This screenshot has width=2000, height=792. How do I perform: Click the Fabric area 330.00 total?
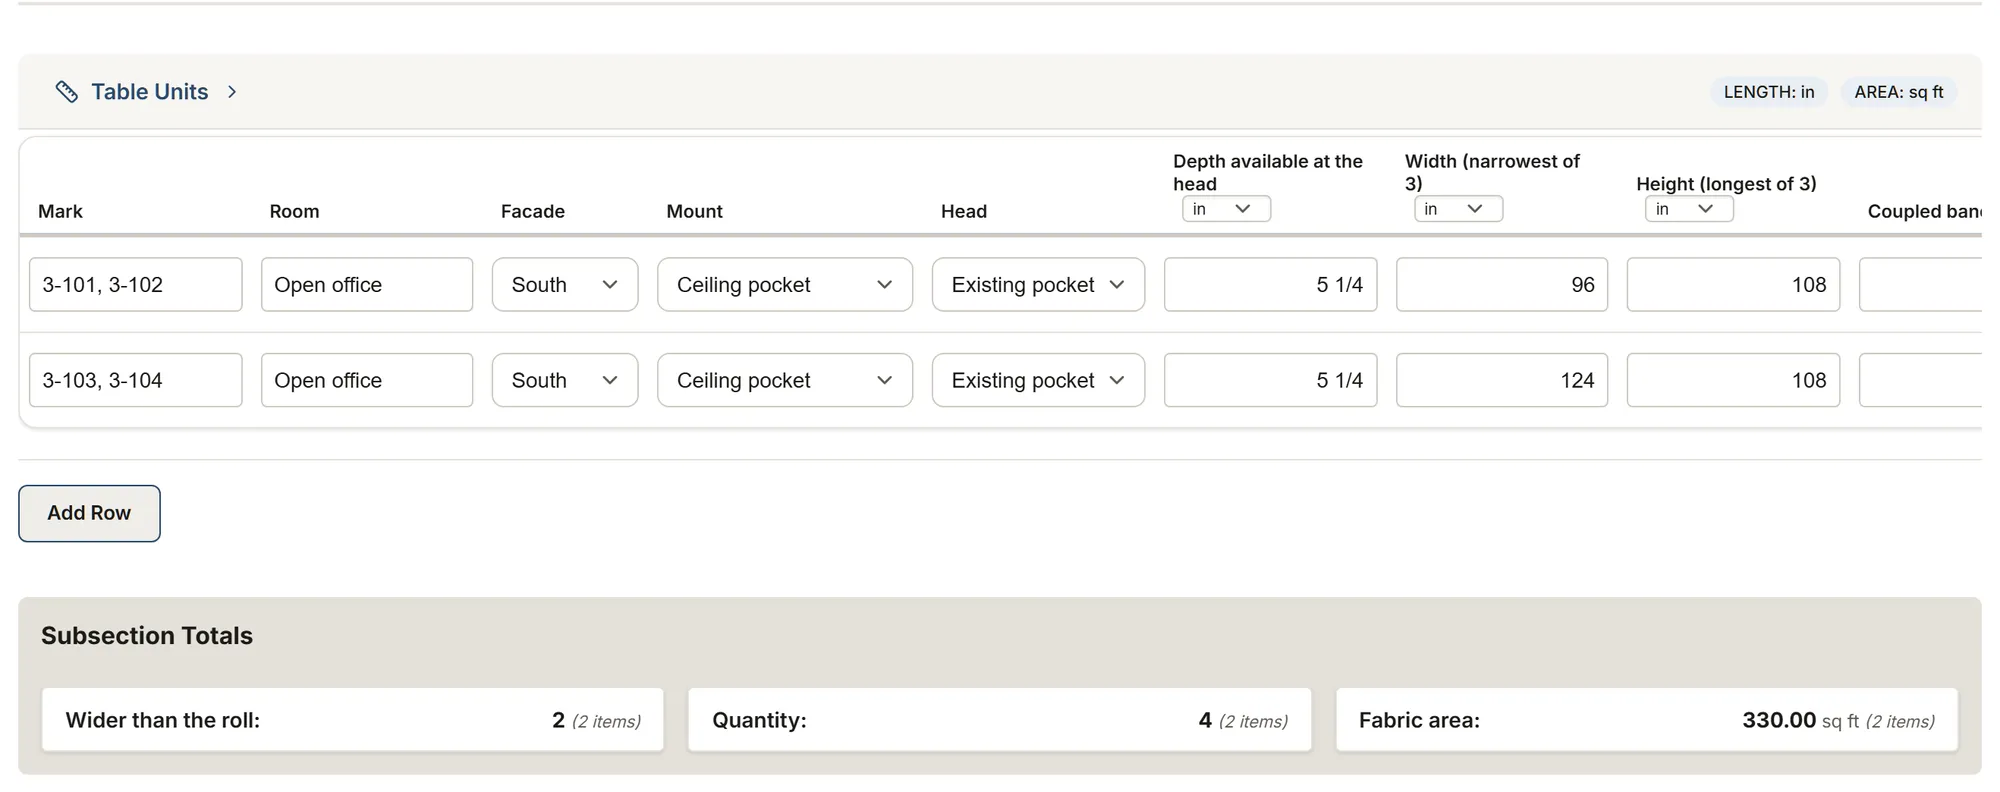tap(1647, 720)
